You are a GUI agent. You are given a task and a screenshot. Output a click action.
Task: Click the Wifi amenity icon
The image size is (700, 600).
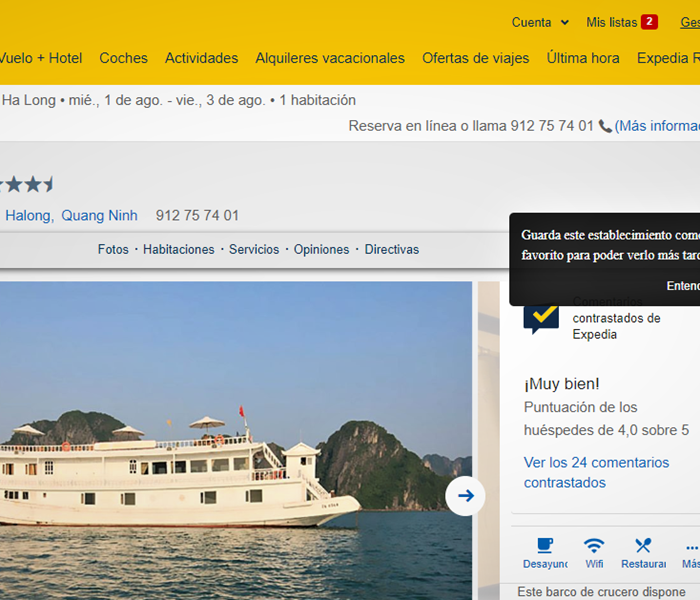click(x=594, y=546)
